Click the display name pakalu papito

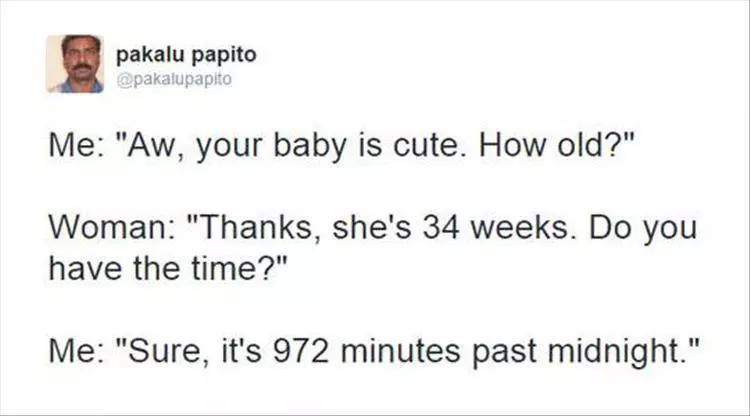pyautogui.click(x=187, y=55)
